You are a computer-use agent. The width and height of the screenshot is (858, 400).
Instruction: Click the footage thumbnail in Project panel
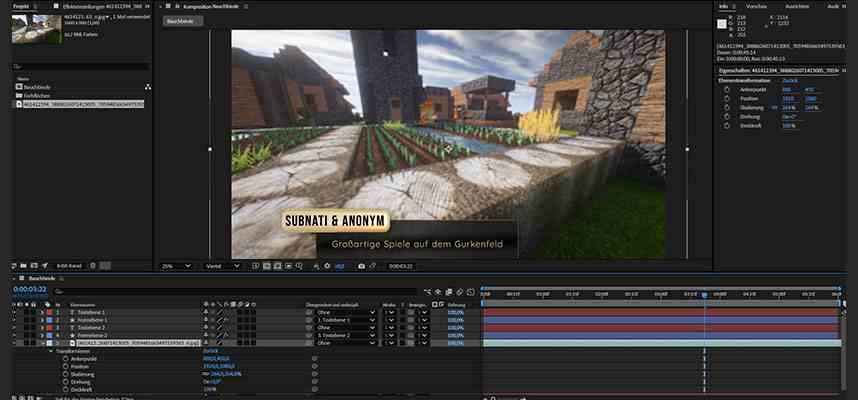pyautogui.click(x=37, y=28)
